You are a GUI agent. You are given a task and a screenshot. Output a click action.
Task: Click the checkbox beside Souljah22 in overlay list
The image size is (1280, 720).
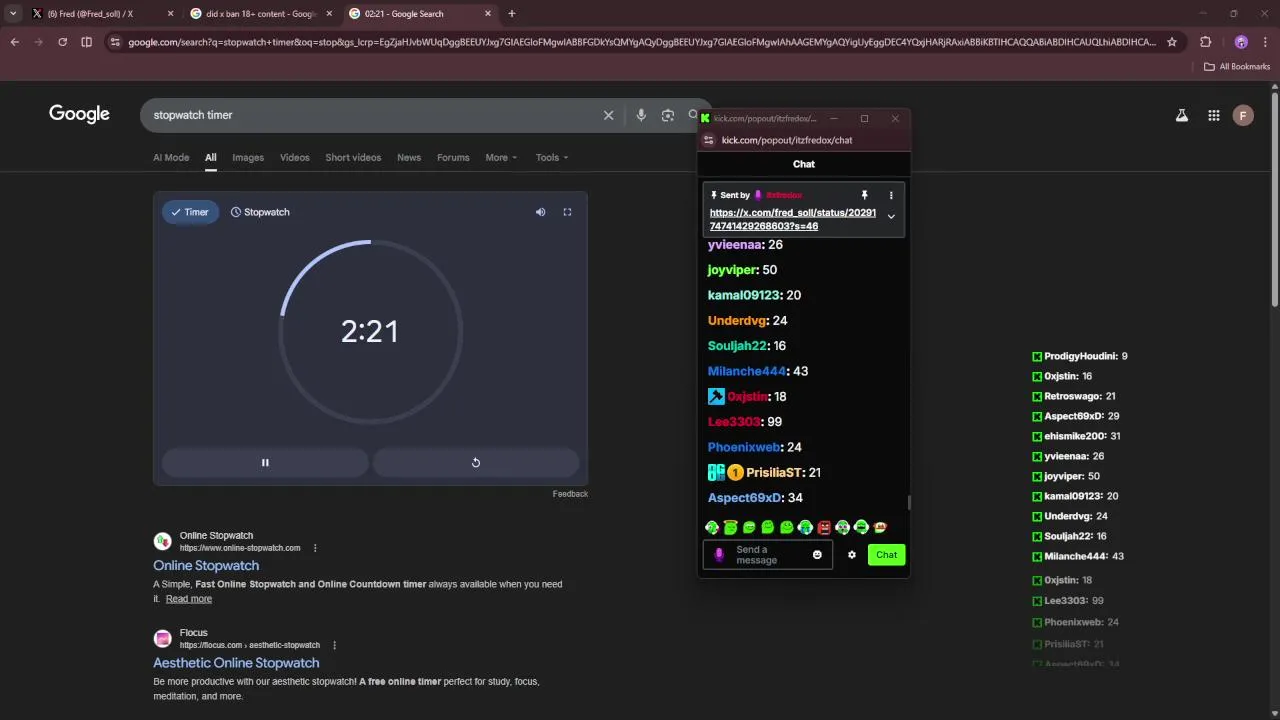[1037, 536]
